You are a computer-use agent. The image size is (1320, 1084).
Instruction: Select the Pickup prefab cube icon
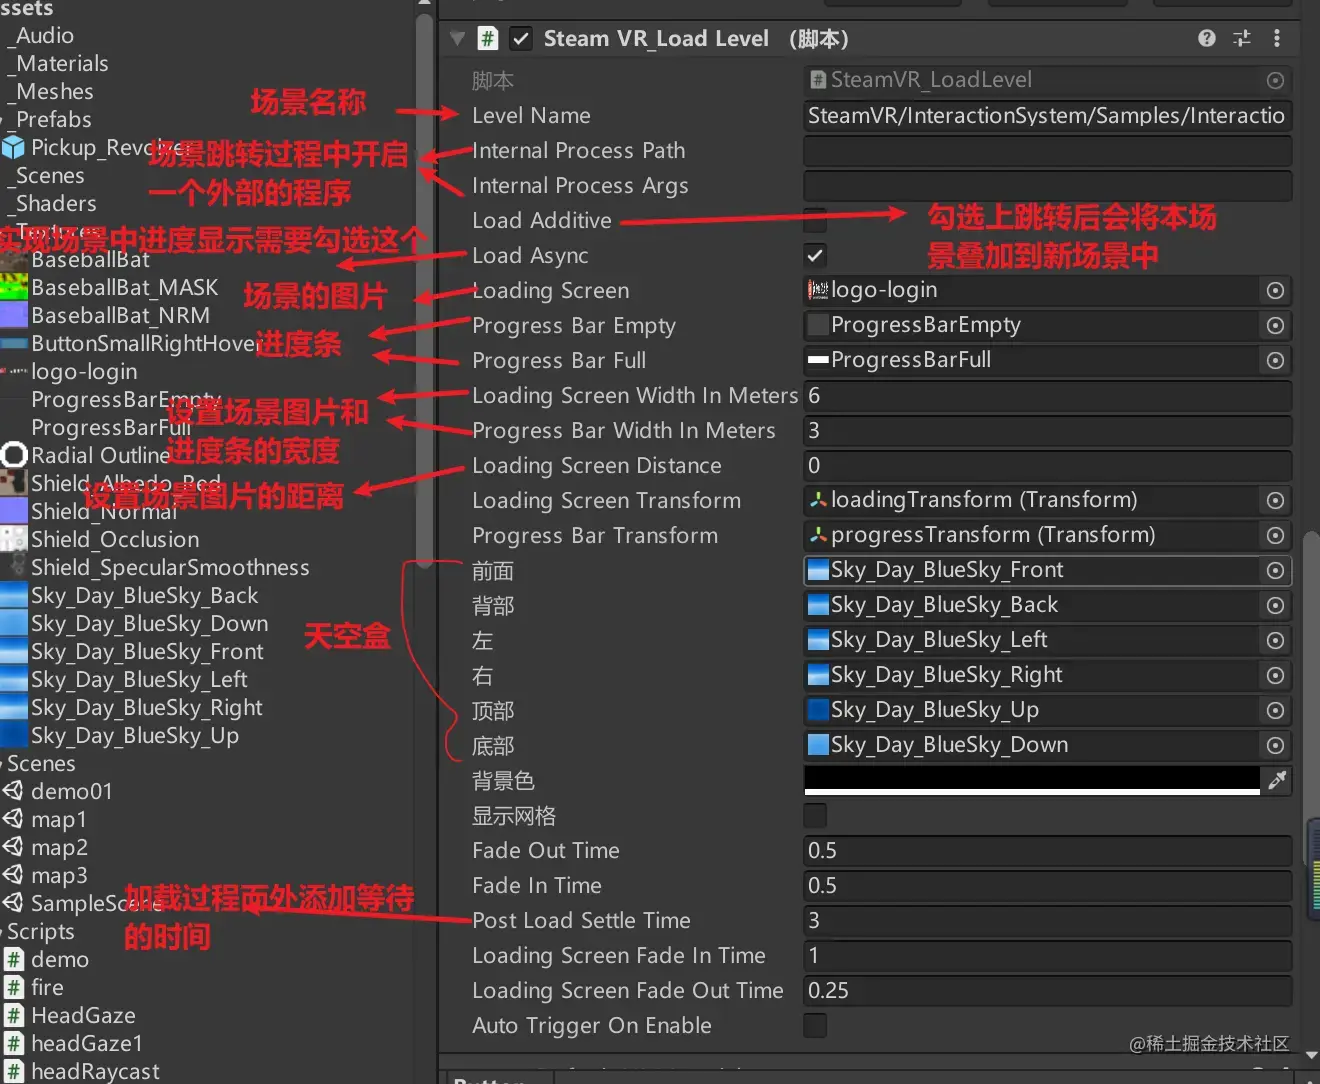(14, 147)
